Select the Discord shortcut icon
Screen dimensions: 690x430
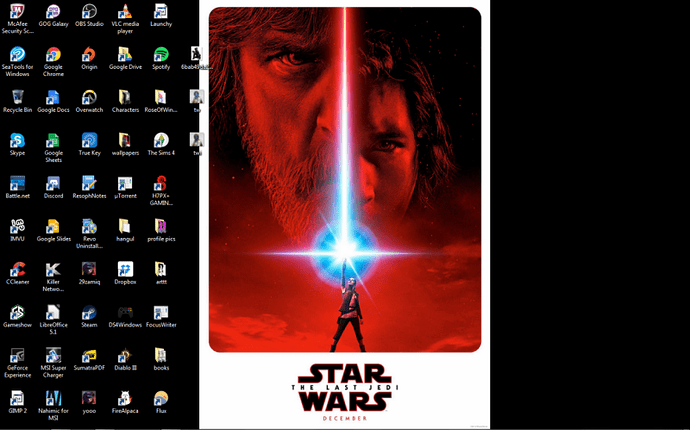(x=53, y=184)
